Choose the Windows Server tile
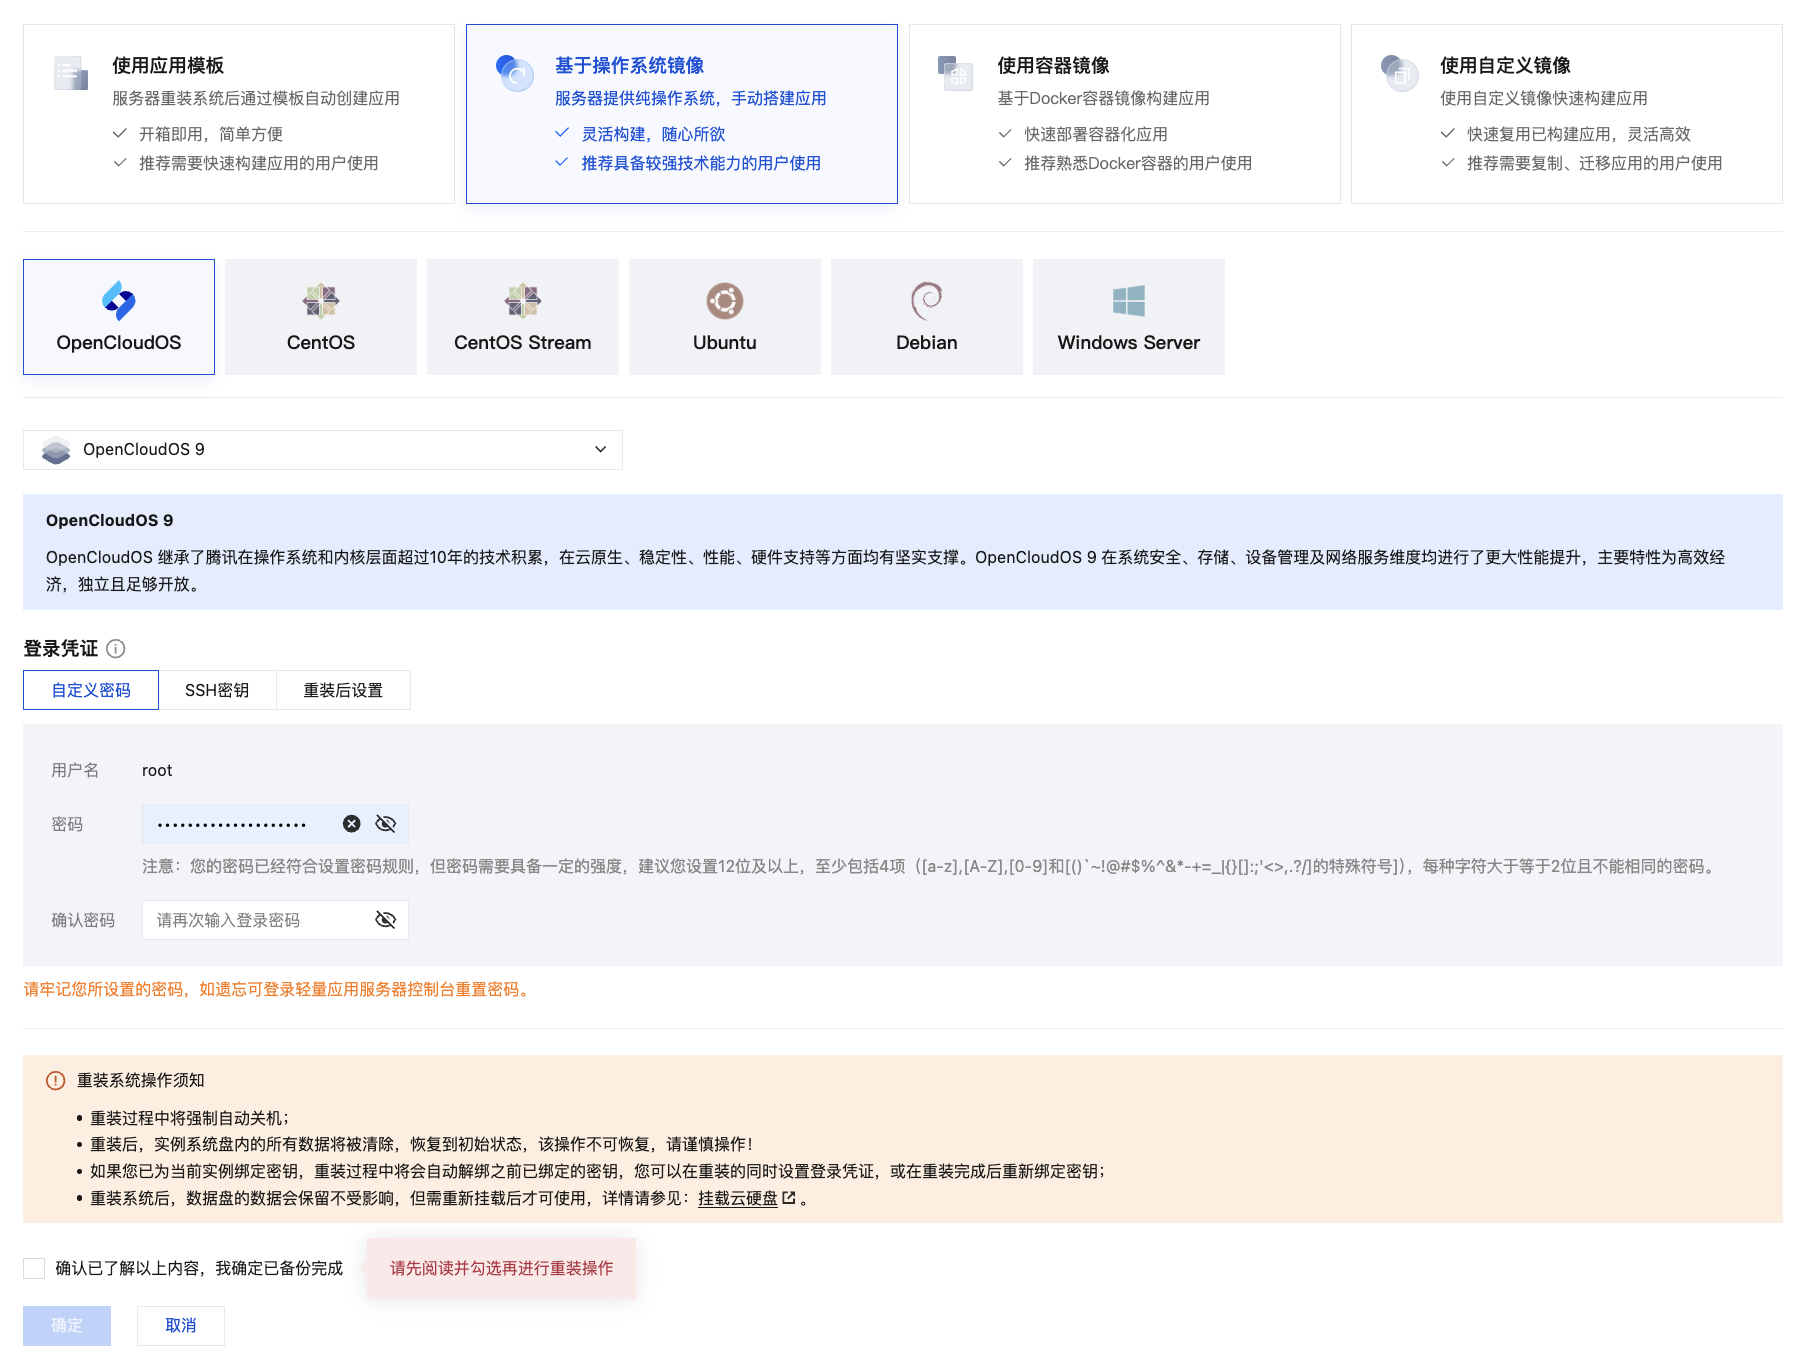Image resolution: width=1804 pixels, height=1368 pixels. tap(1129, 317)
